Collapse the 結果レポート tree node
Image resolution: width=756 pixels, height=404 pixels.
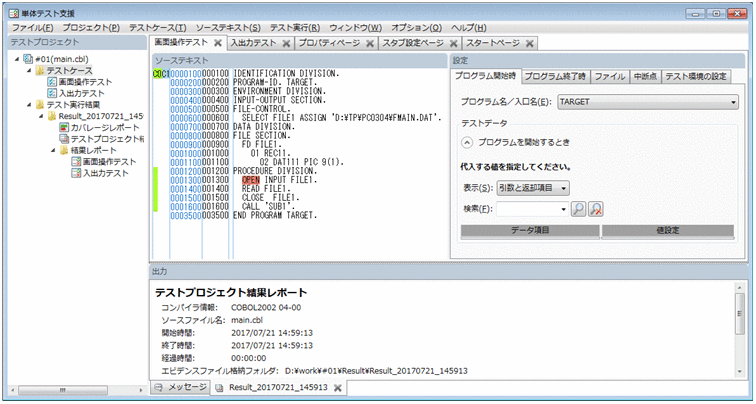point(53,150)
